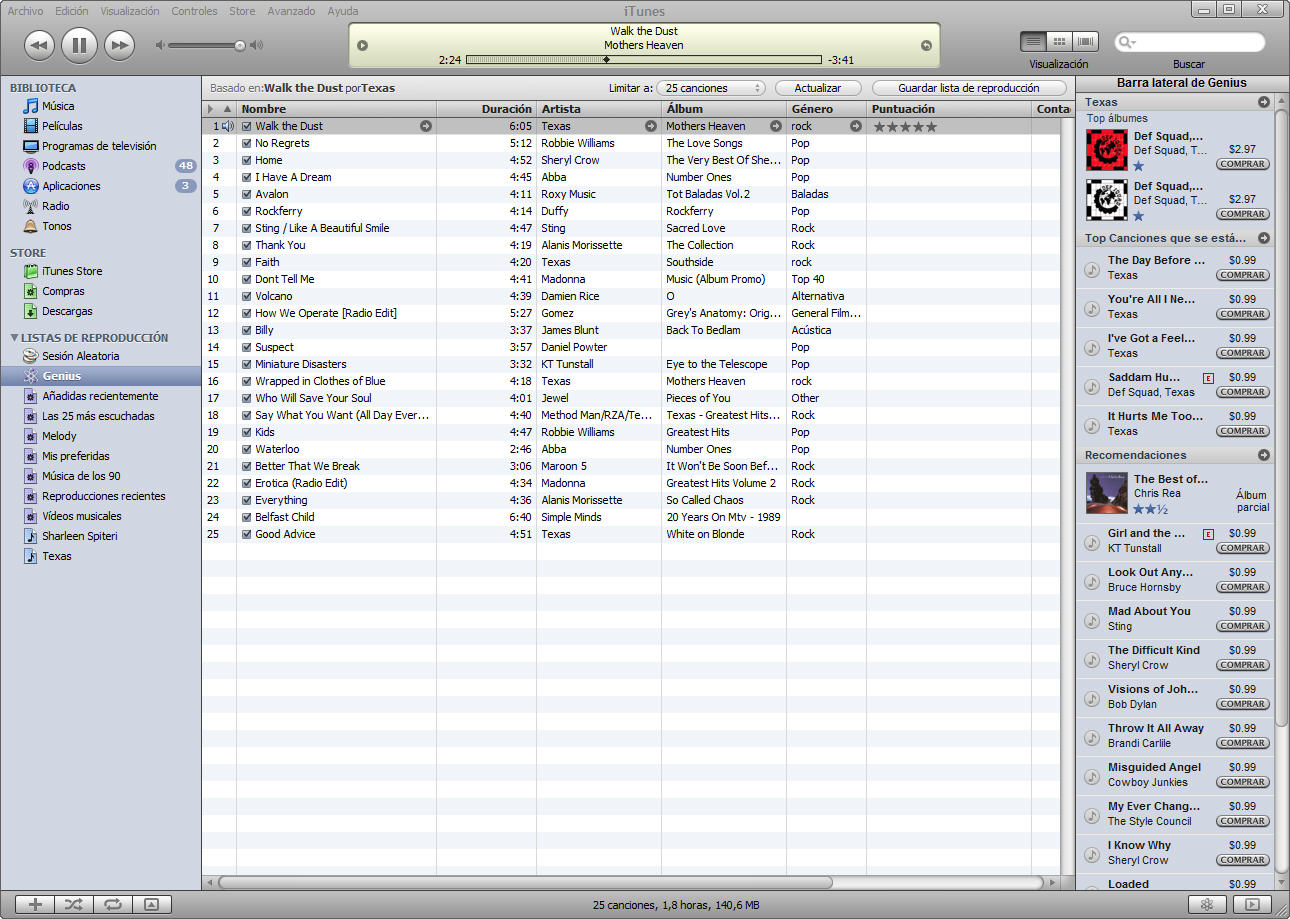The width and height of the screenshot is (1290, 919).
Task: Collapse the Listas de Reproducción section
Action: click(14, 338)
